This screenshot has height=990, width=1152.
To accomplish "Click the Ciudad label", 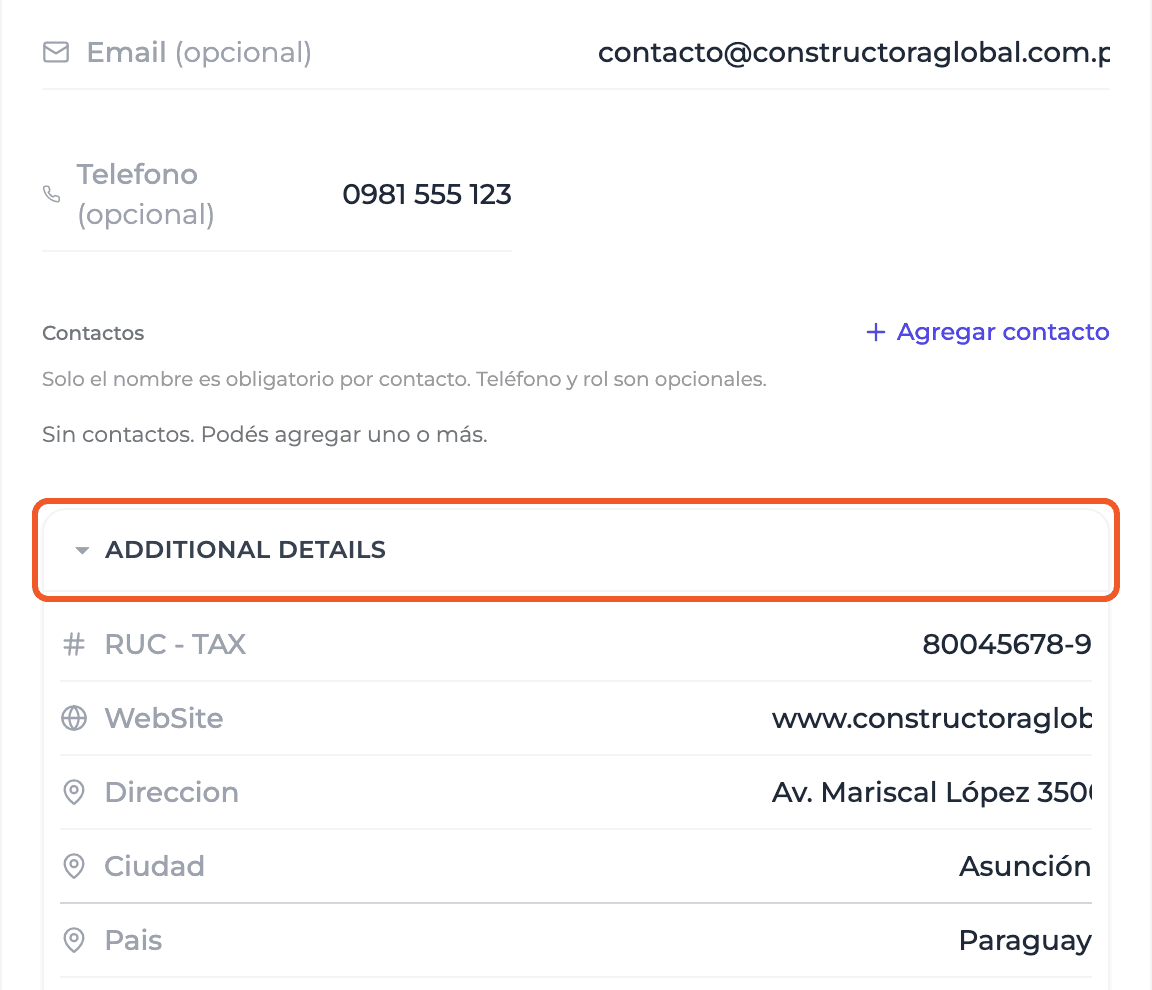I will coord(154,867).
